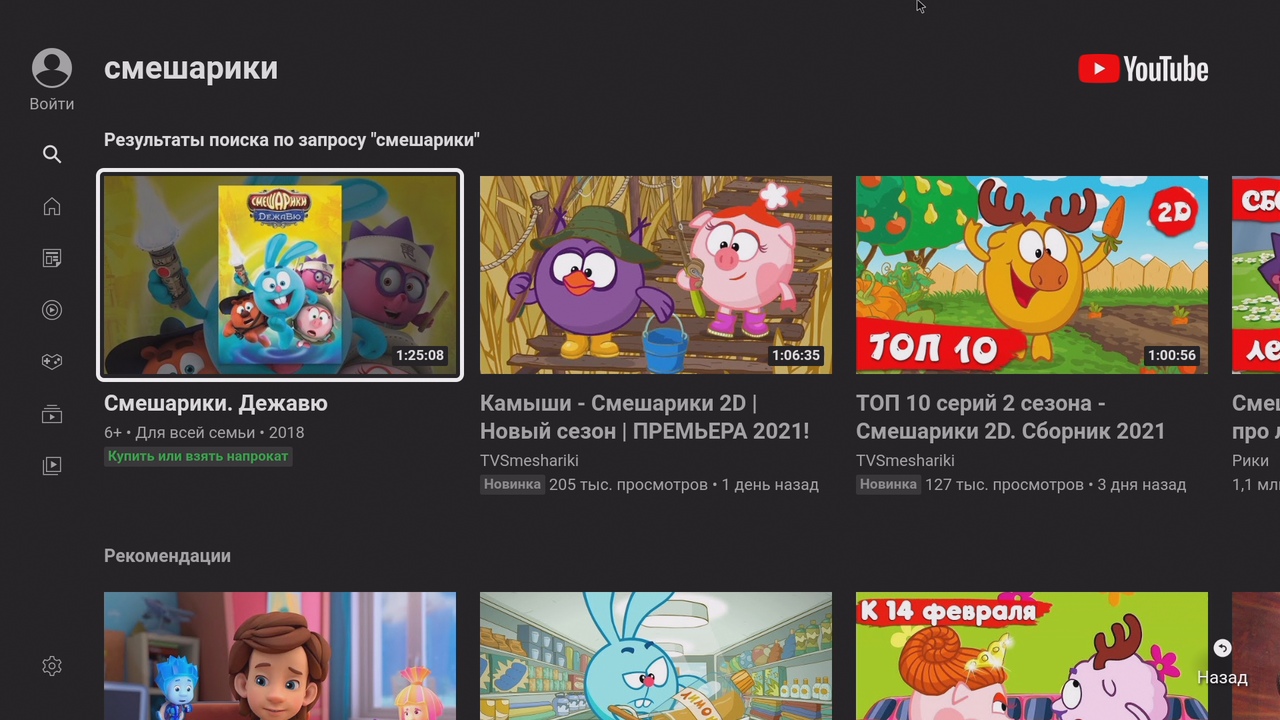1280x720 pixels.
Task: Click the back arrow icon above Назад
Action: click(1222, 648)
